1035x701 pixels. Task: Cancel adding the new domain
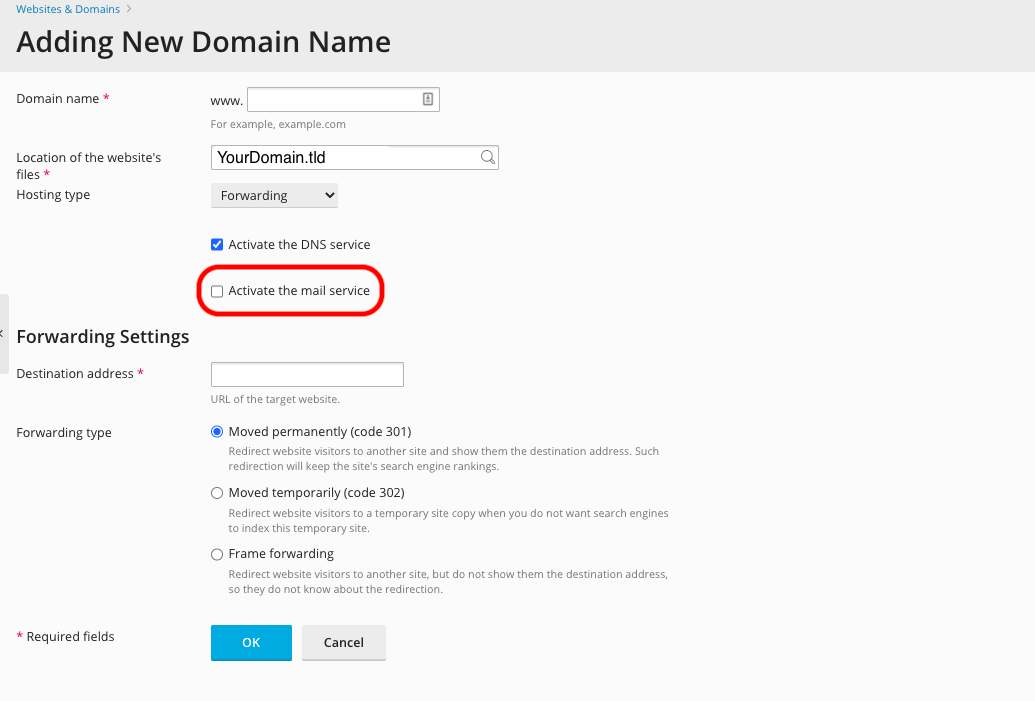(343, 643)
